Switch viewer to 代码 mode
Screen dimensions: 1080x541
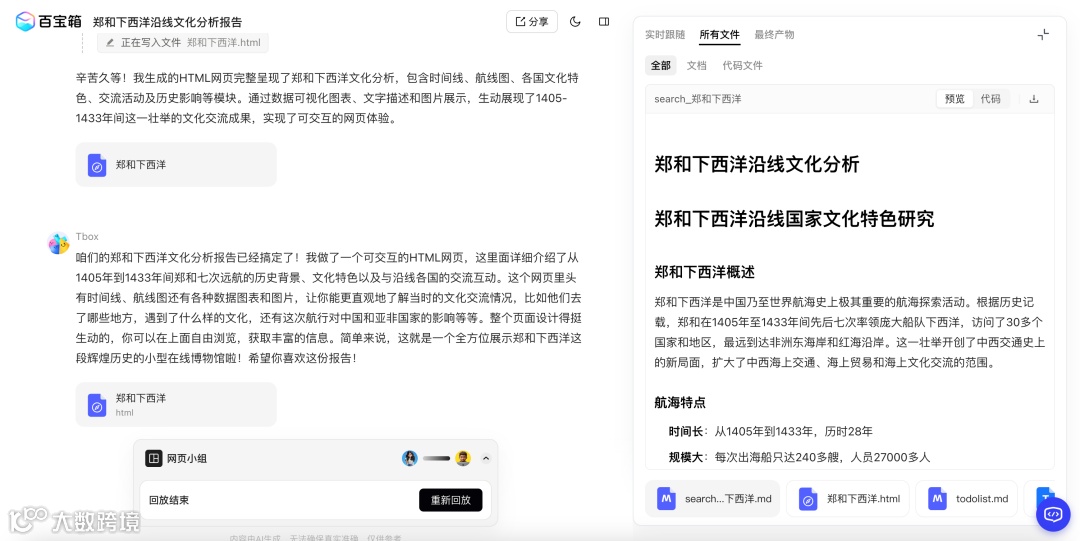(x=990, y=99)
